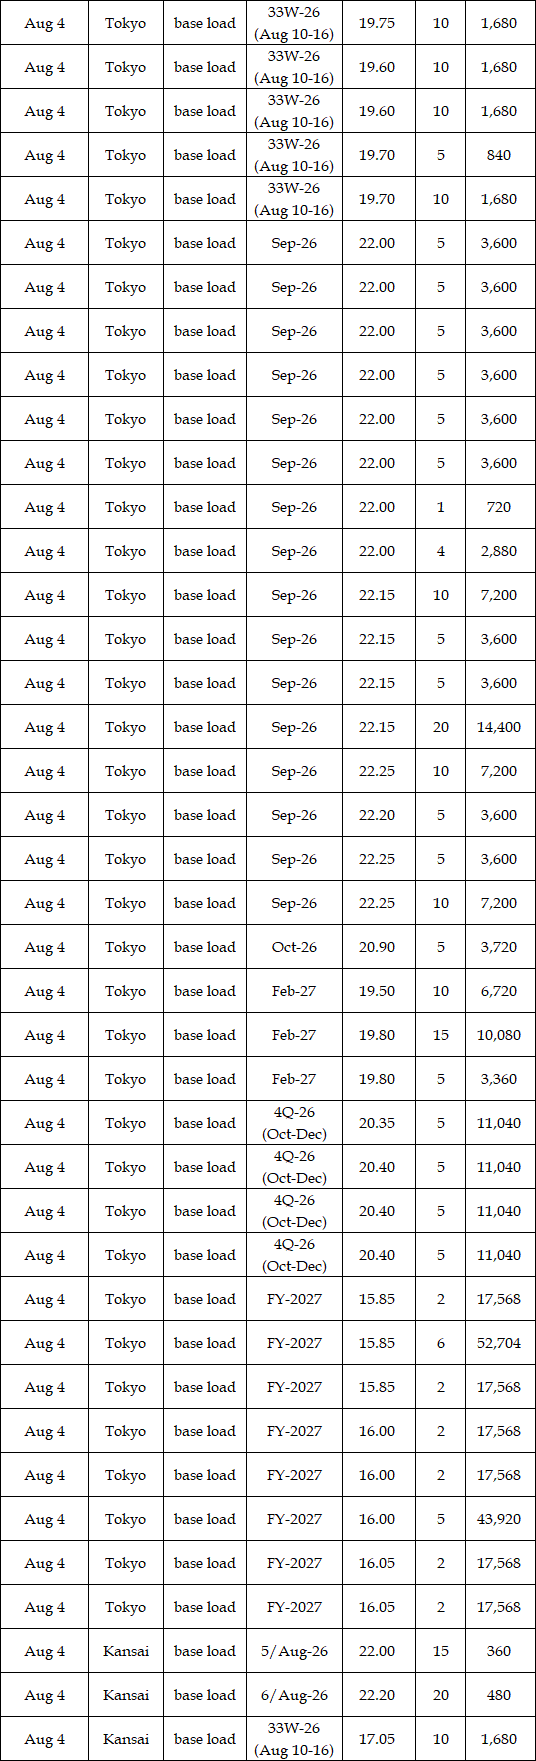Click the 20.35 price cell
This screenshot has height=1761, width=536.
point(378,1123)
